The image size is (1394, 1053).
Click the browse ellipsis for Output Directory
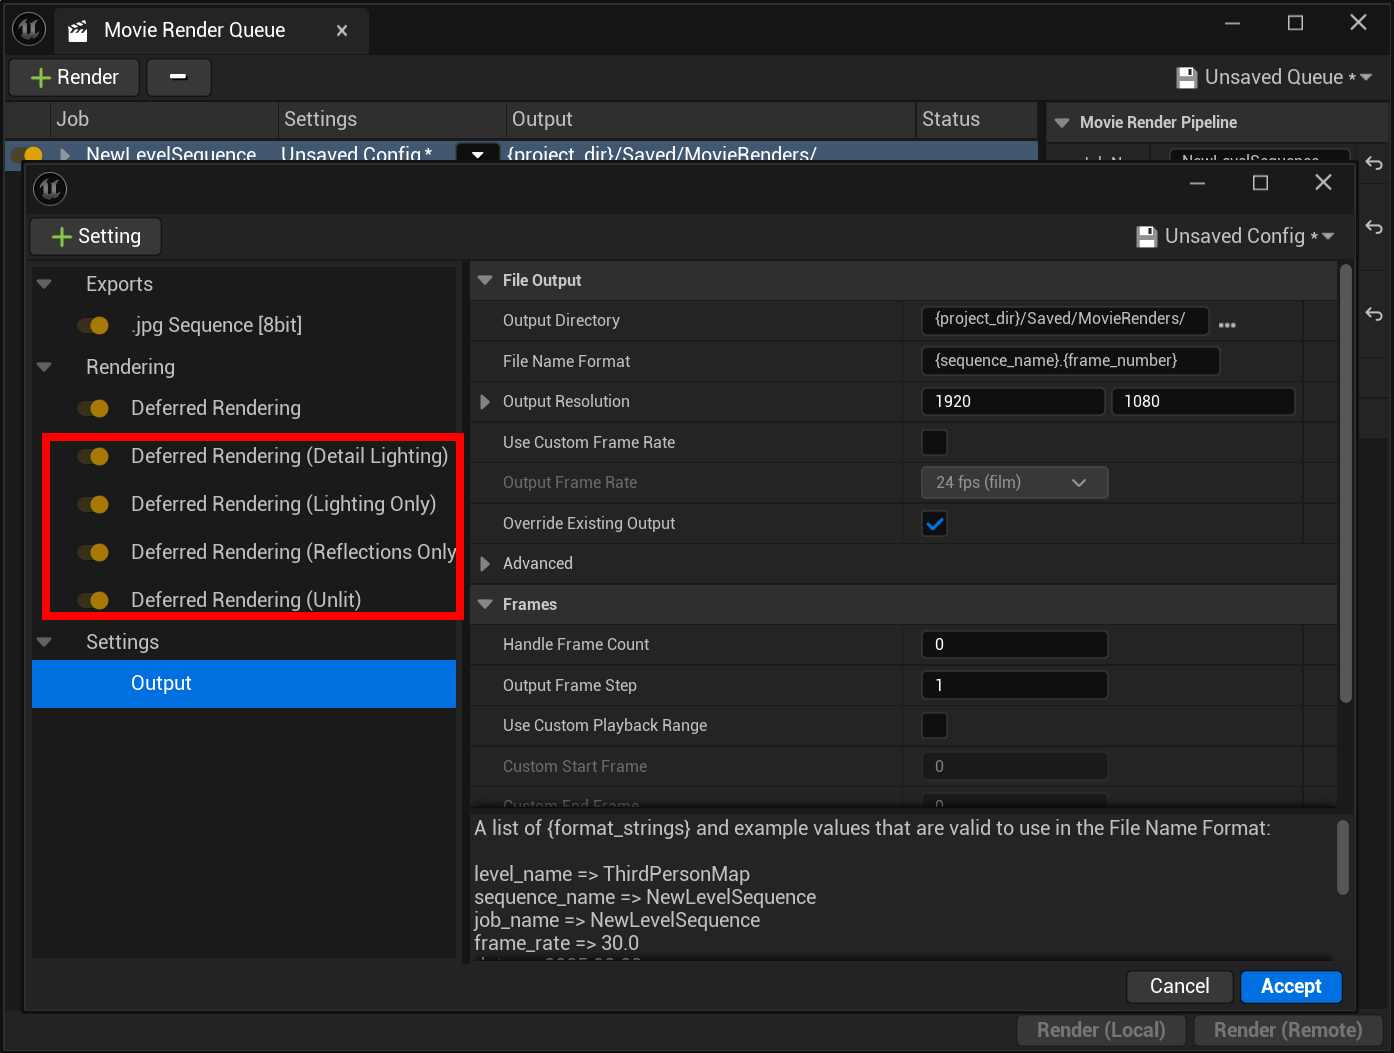pos(1227,324)
